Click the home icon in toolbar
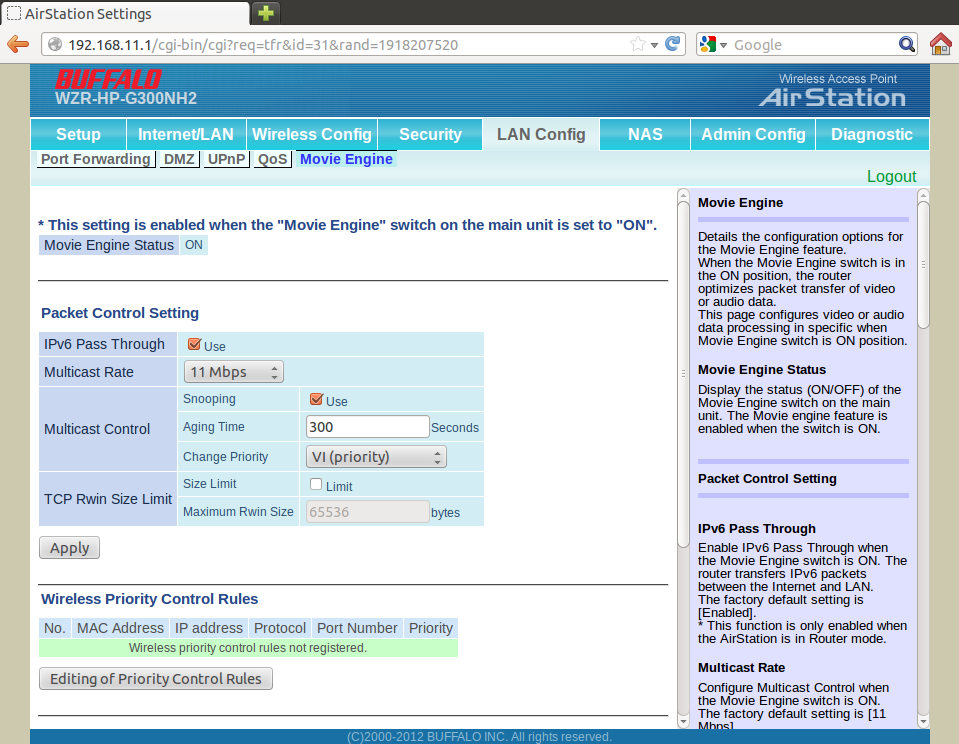This screenshot has width=959, height=744. [x=940, y=45]
